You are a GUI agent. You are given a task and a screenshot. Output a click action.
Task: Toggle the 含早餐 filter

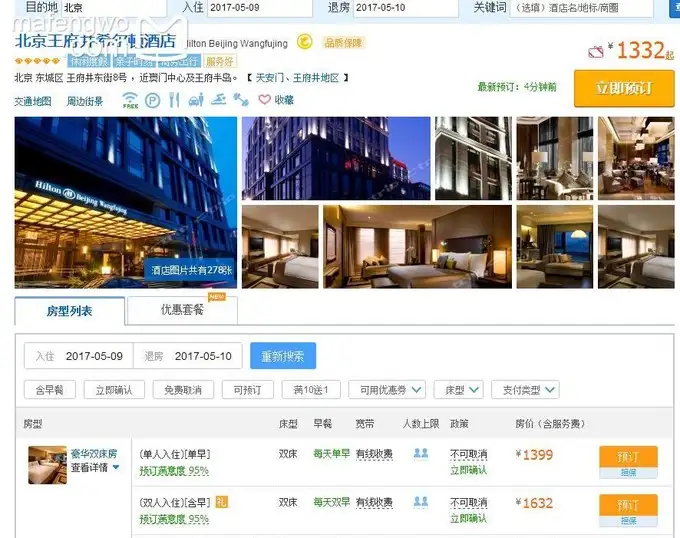point(50,390)
